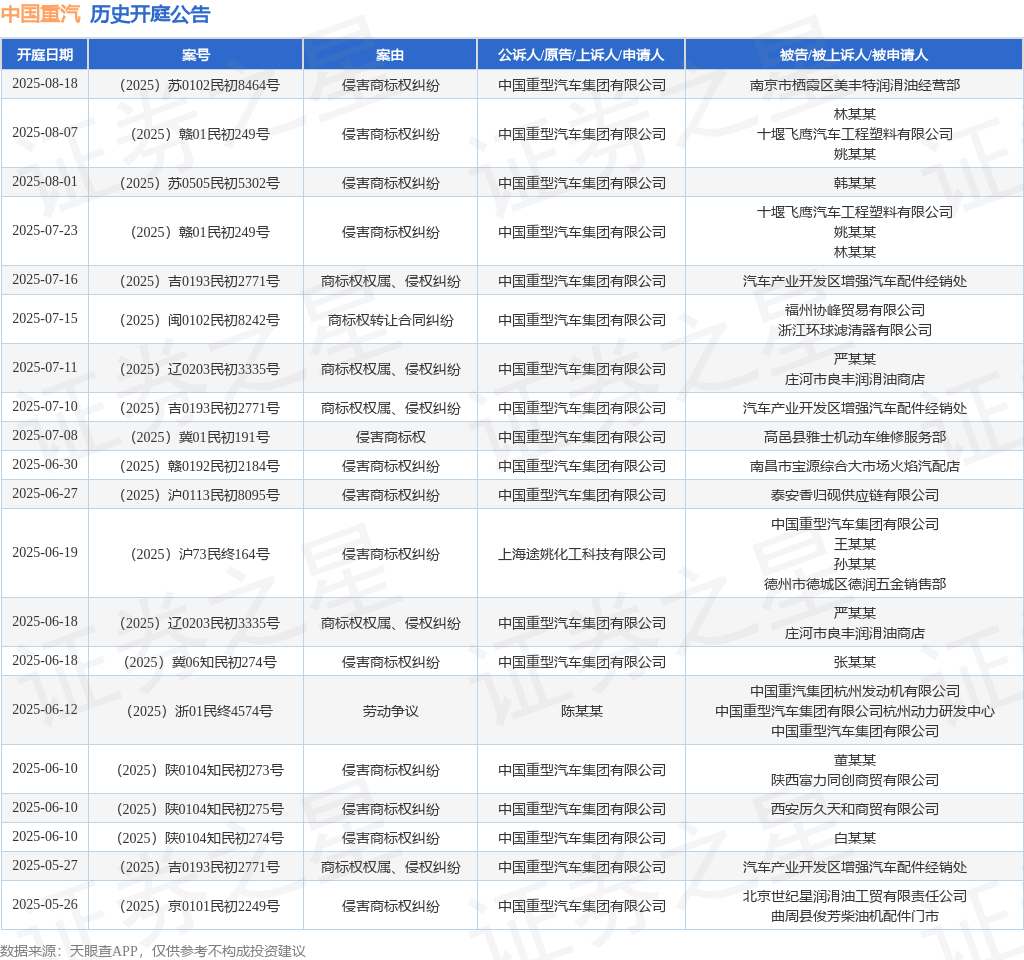1024x960 pixels.
Task: Click the date 2025-07-23
Action: coord(44,231)
